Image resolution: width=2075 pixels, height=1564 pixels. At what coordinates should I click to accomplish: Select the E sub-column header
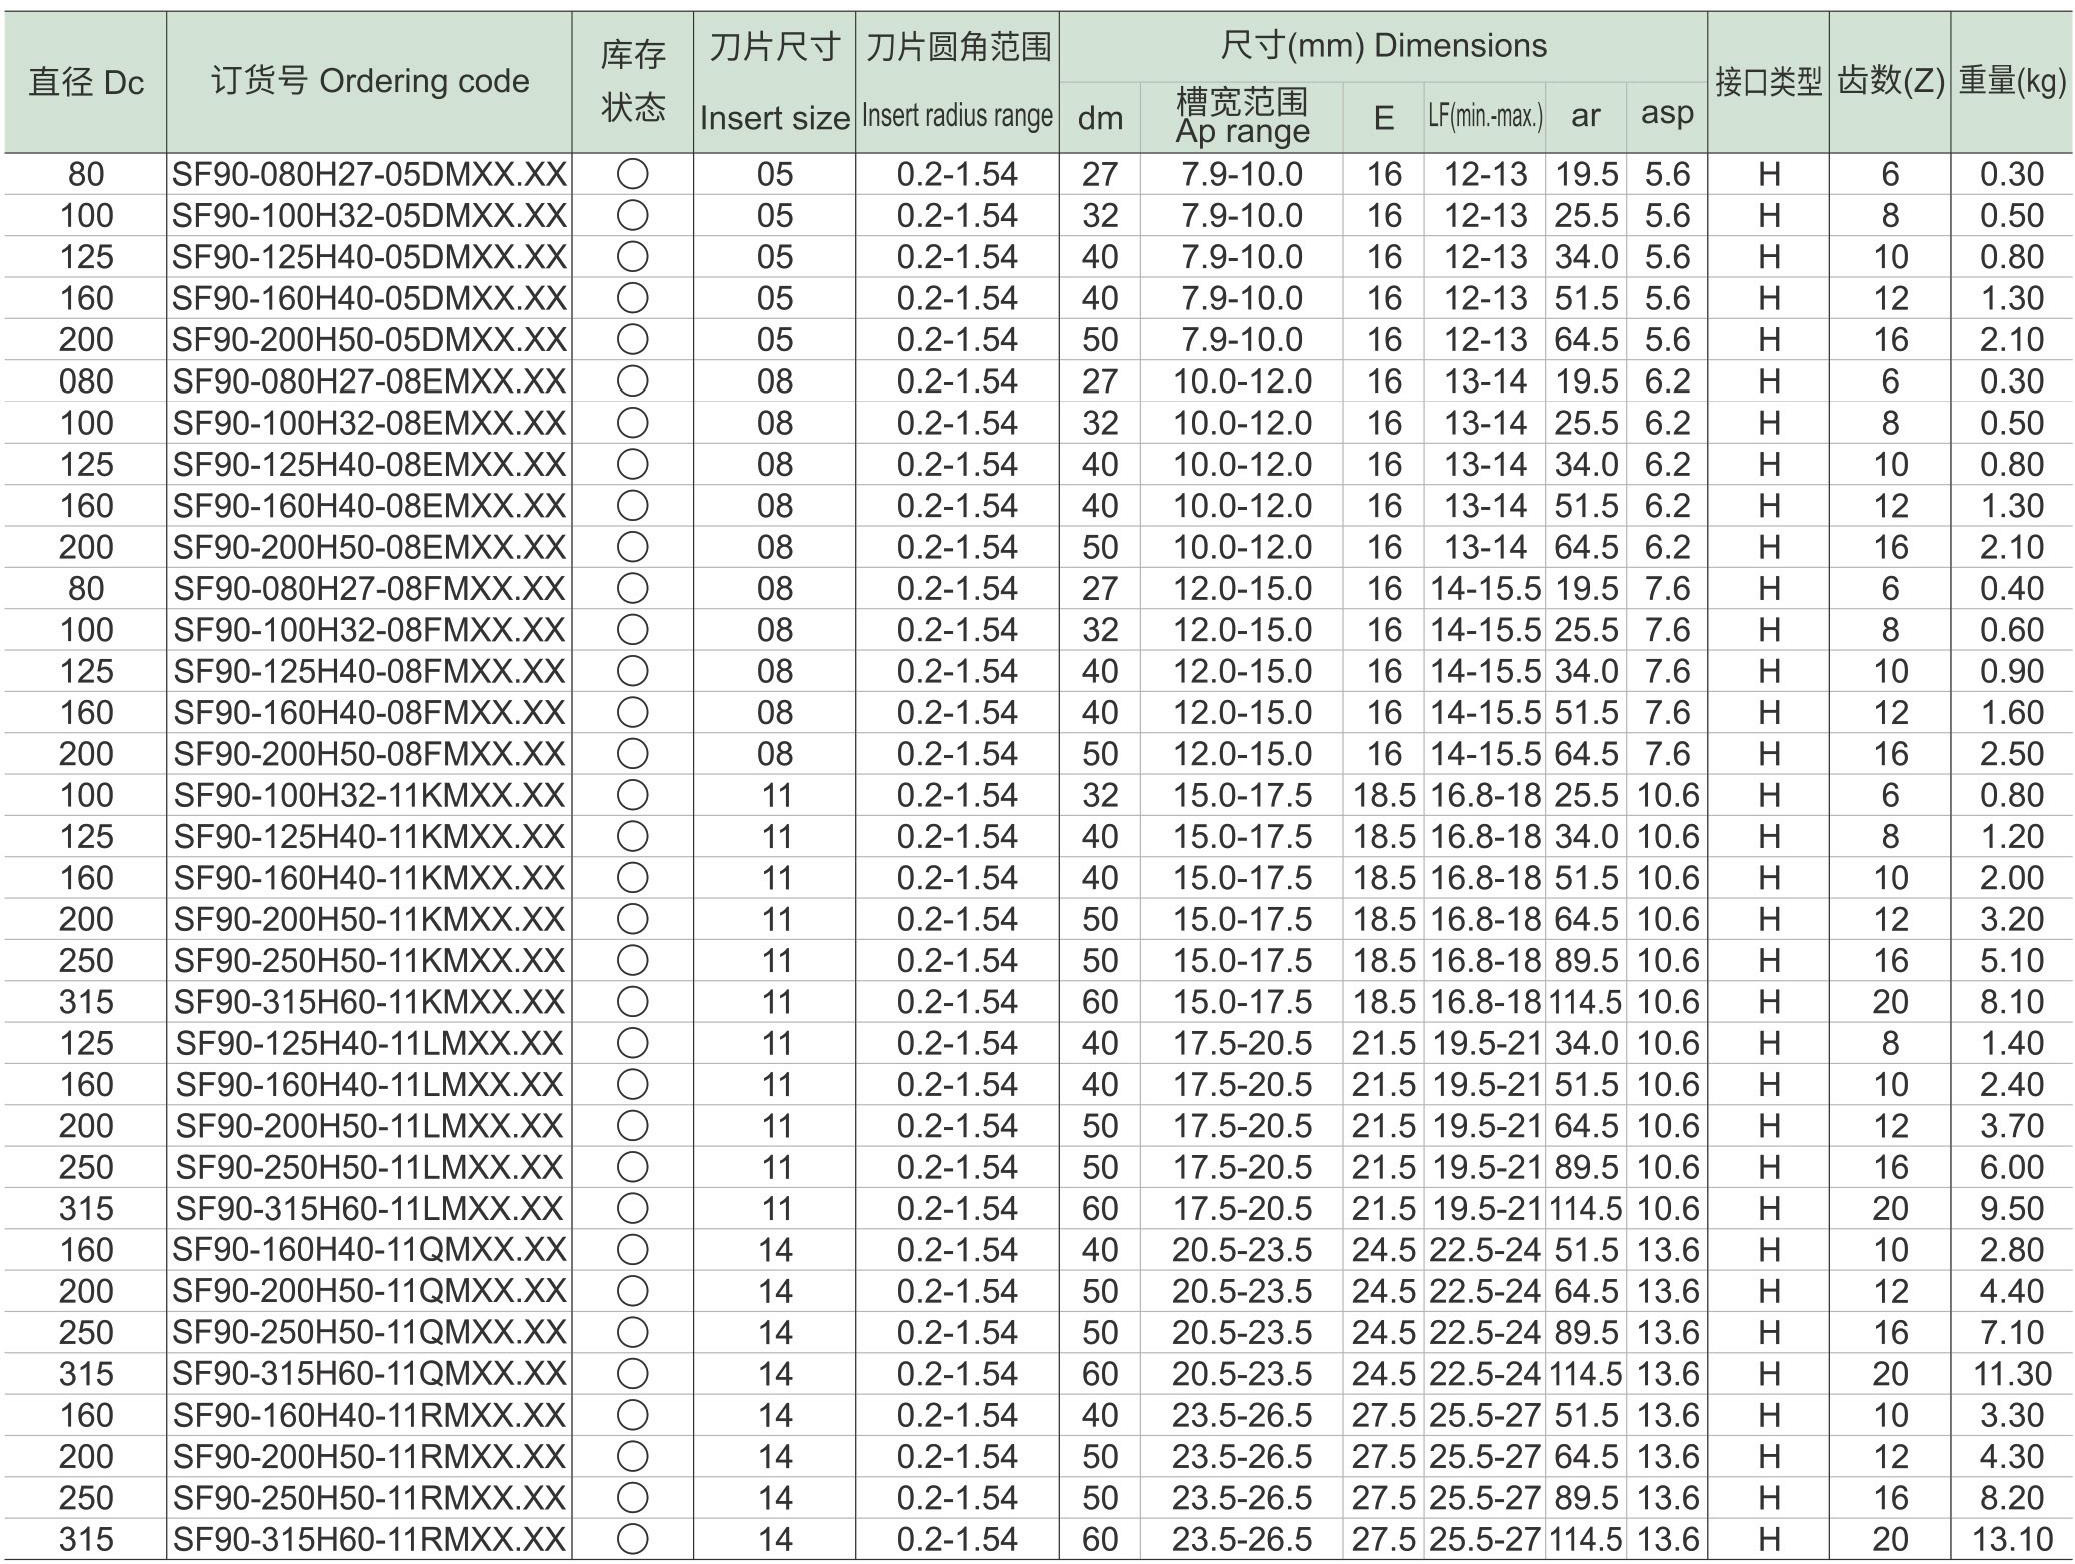pos(1384,118)
